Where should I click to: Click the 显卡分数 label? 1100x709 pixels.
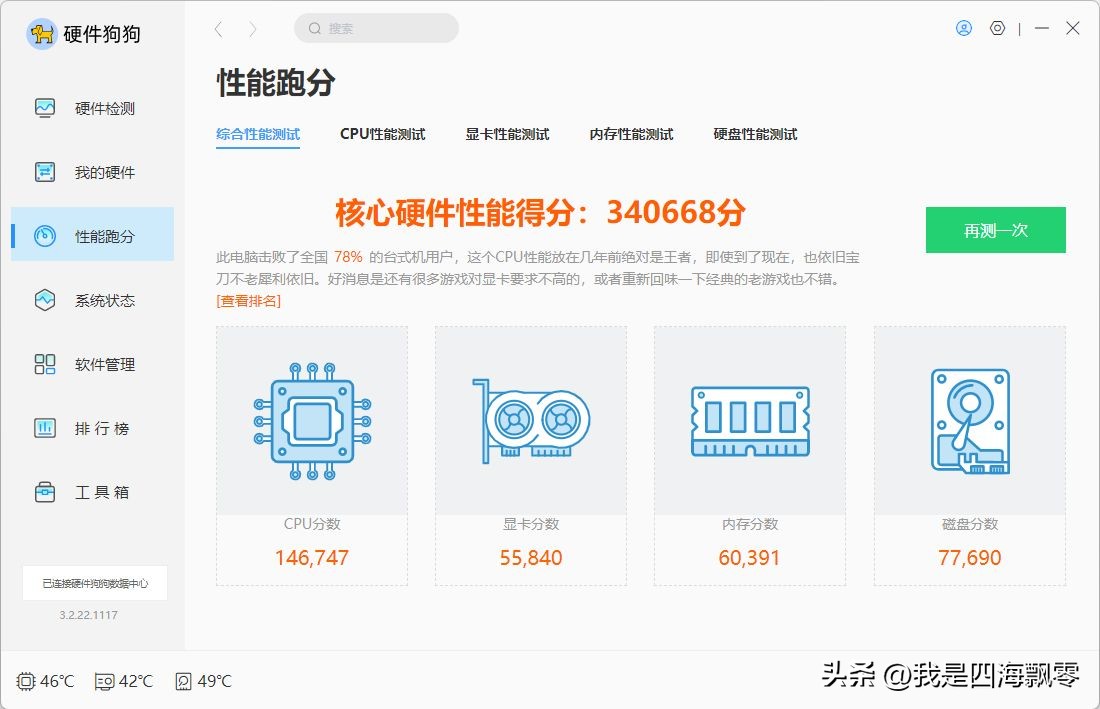[531, 524]
